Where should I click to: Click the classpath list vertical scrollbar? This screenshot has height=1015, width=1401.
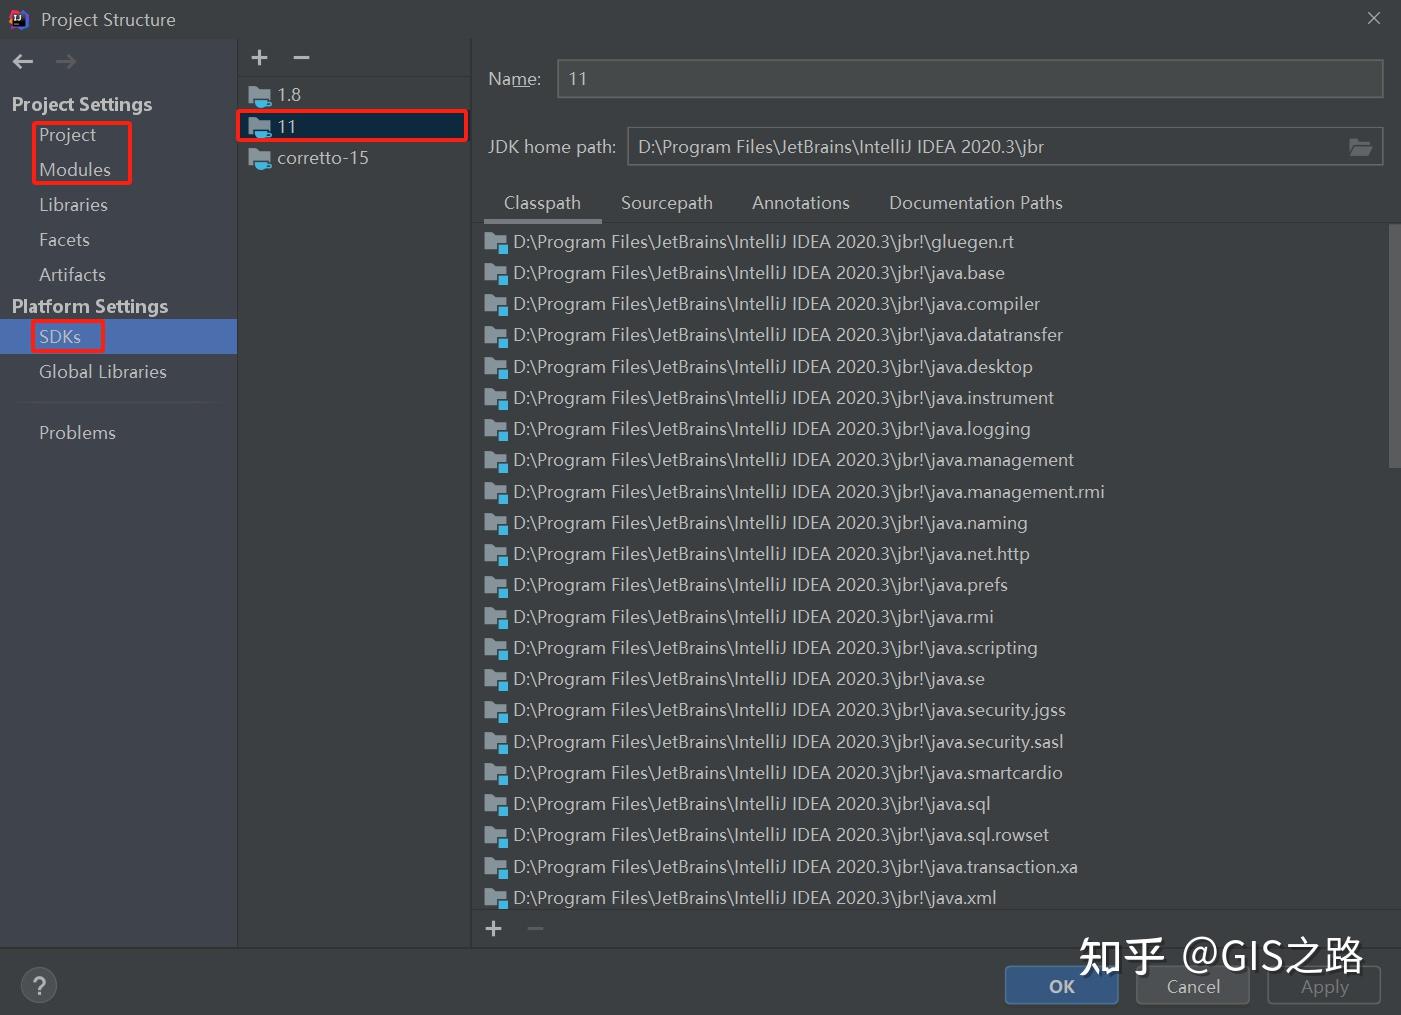pyautogui.click(x=1394, y=346)
